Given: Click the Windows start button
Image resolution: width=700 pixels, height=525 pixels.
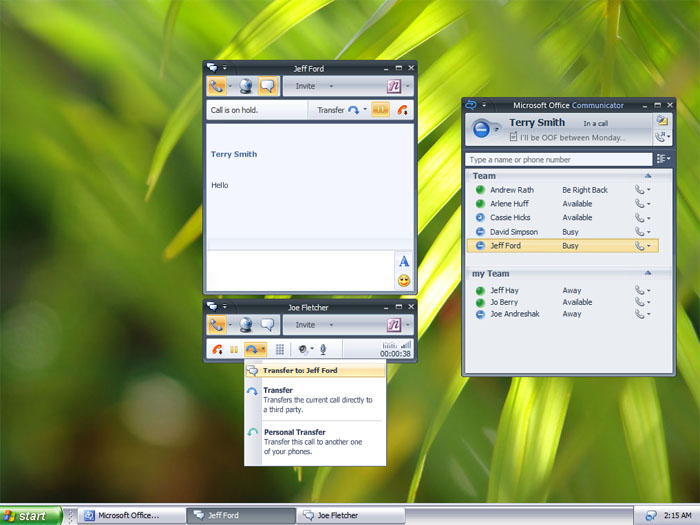Looking at the screenshot, I should pyautogui.click(x=30, y=516).
